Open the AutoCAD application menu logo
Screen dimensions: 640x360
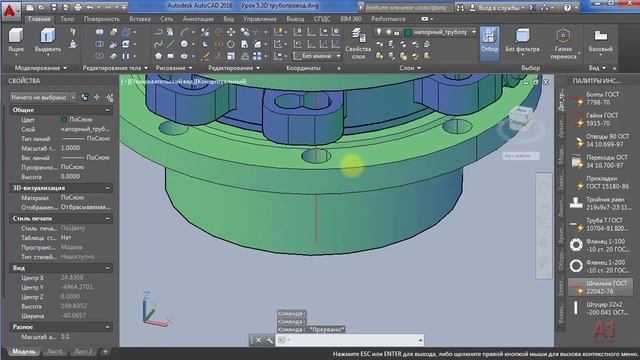10,10
